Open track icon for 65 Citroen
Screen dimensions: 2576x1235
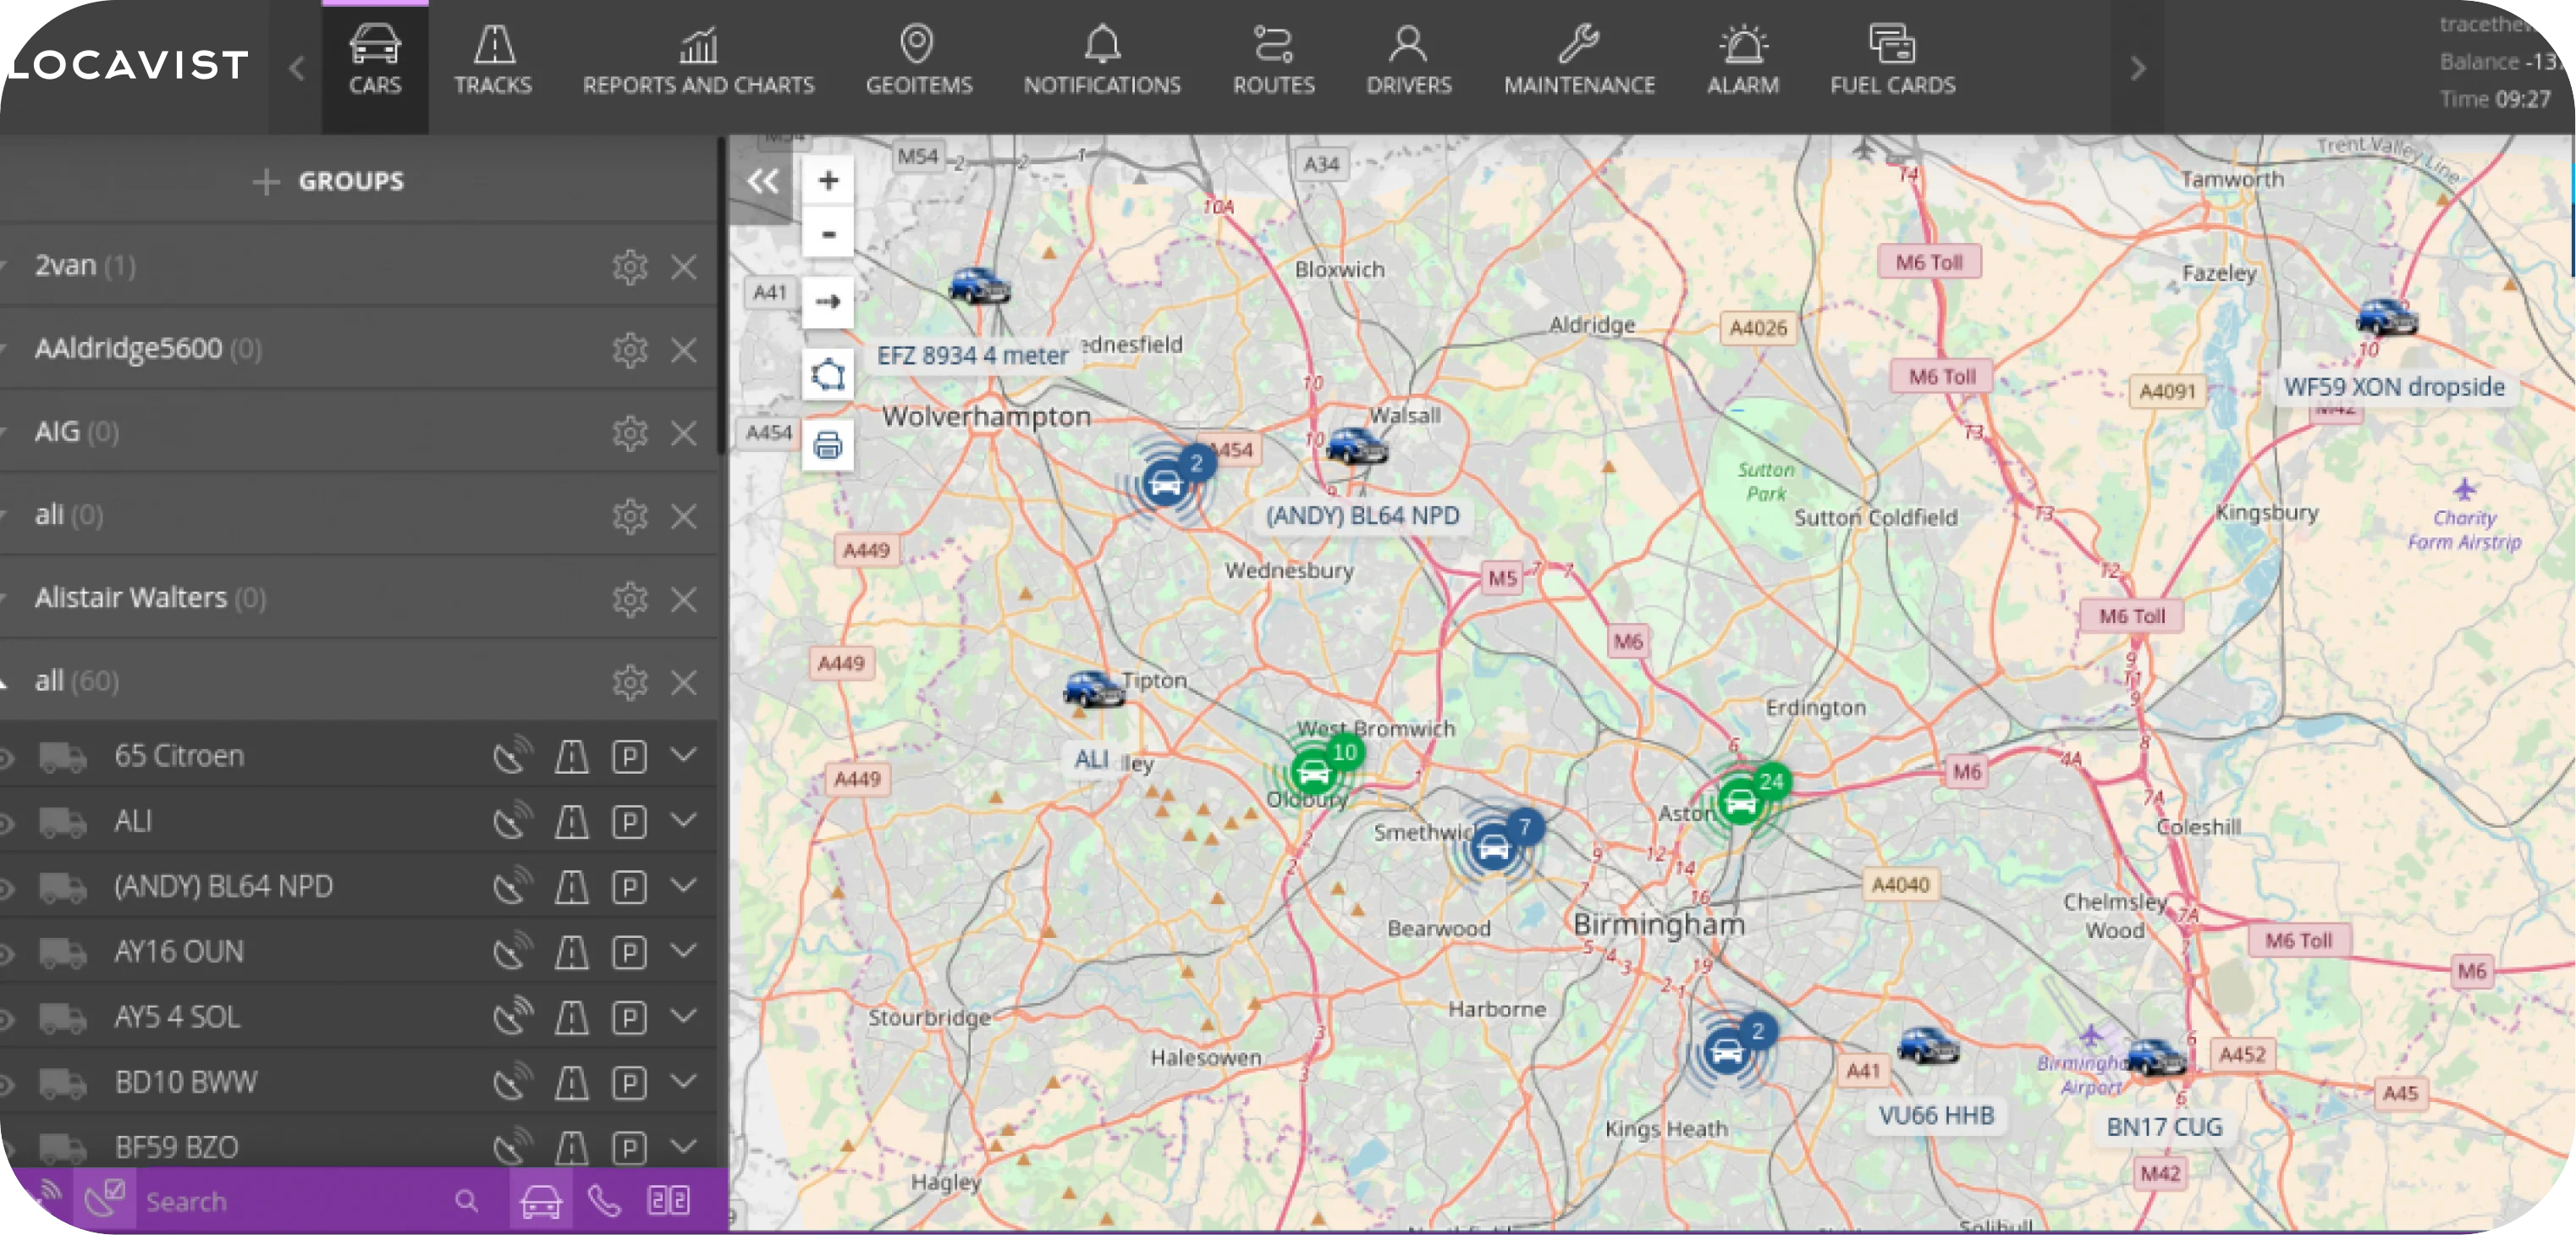(x=571, y=756)
